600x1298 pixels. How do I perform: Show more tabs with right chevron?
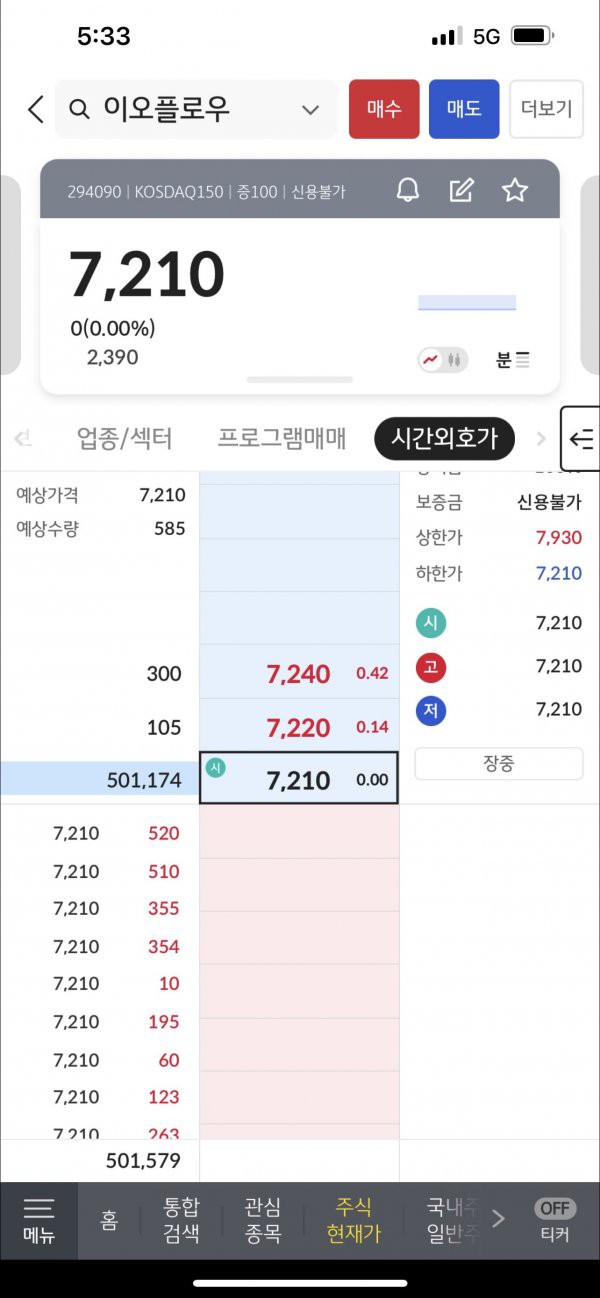click(x=542, y=438)
